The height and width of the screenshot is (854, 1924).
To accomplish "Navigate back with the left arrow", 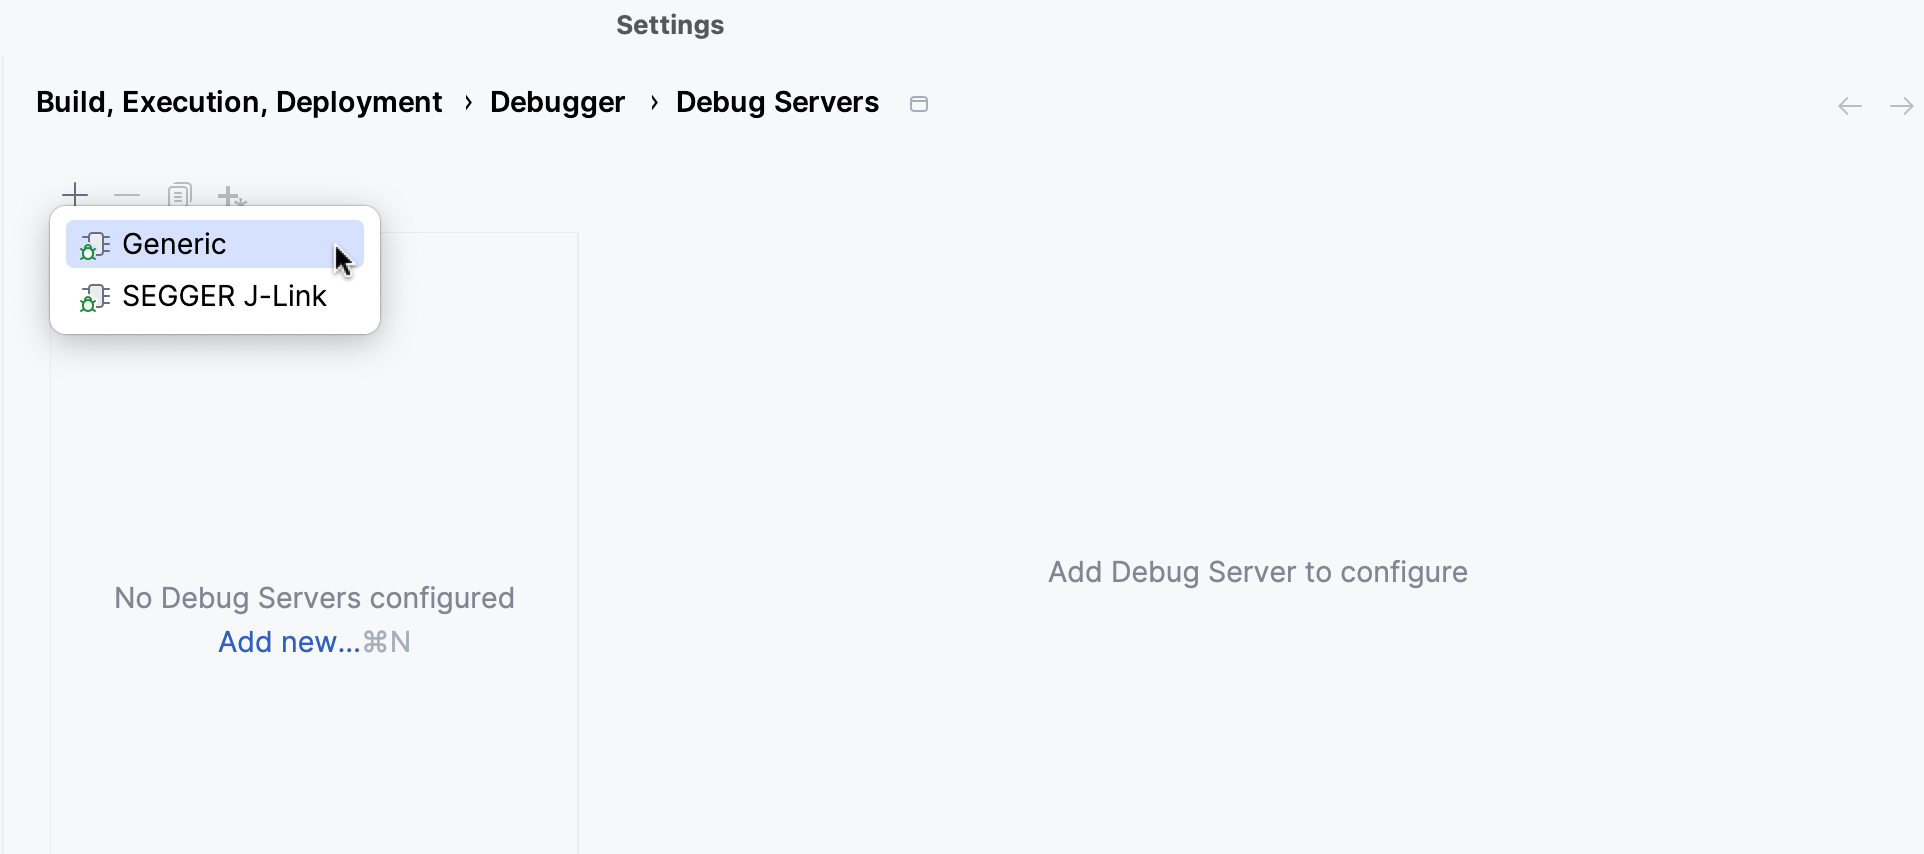I will coord(1850,106).
